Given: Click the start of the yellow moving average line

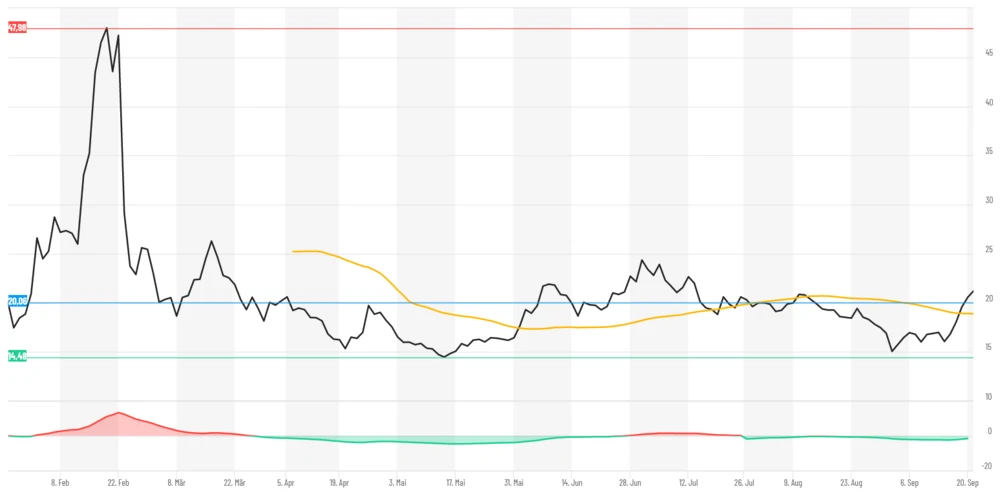Looking at the screenshot, I should (x=293, y=251).
